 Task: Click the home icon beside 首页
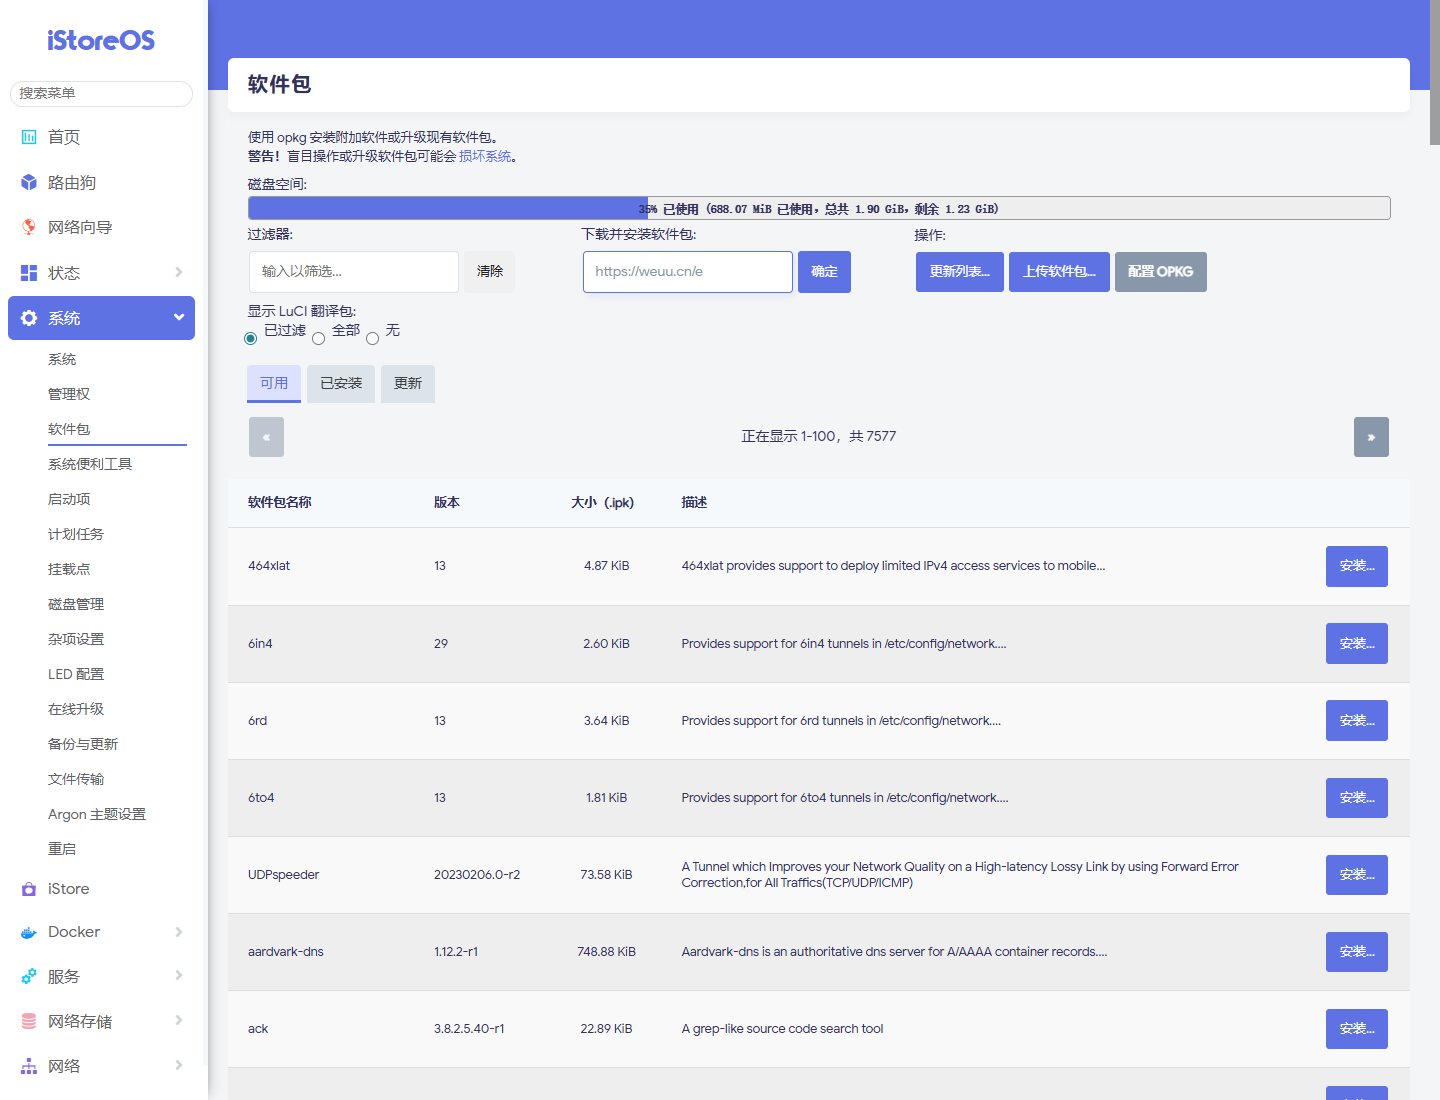pyautogui.click(x=29, y=137)
